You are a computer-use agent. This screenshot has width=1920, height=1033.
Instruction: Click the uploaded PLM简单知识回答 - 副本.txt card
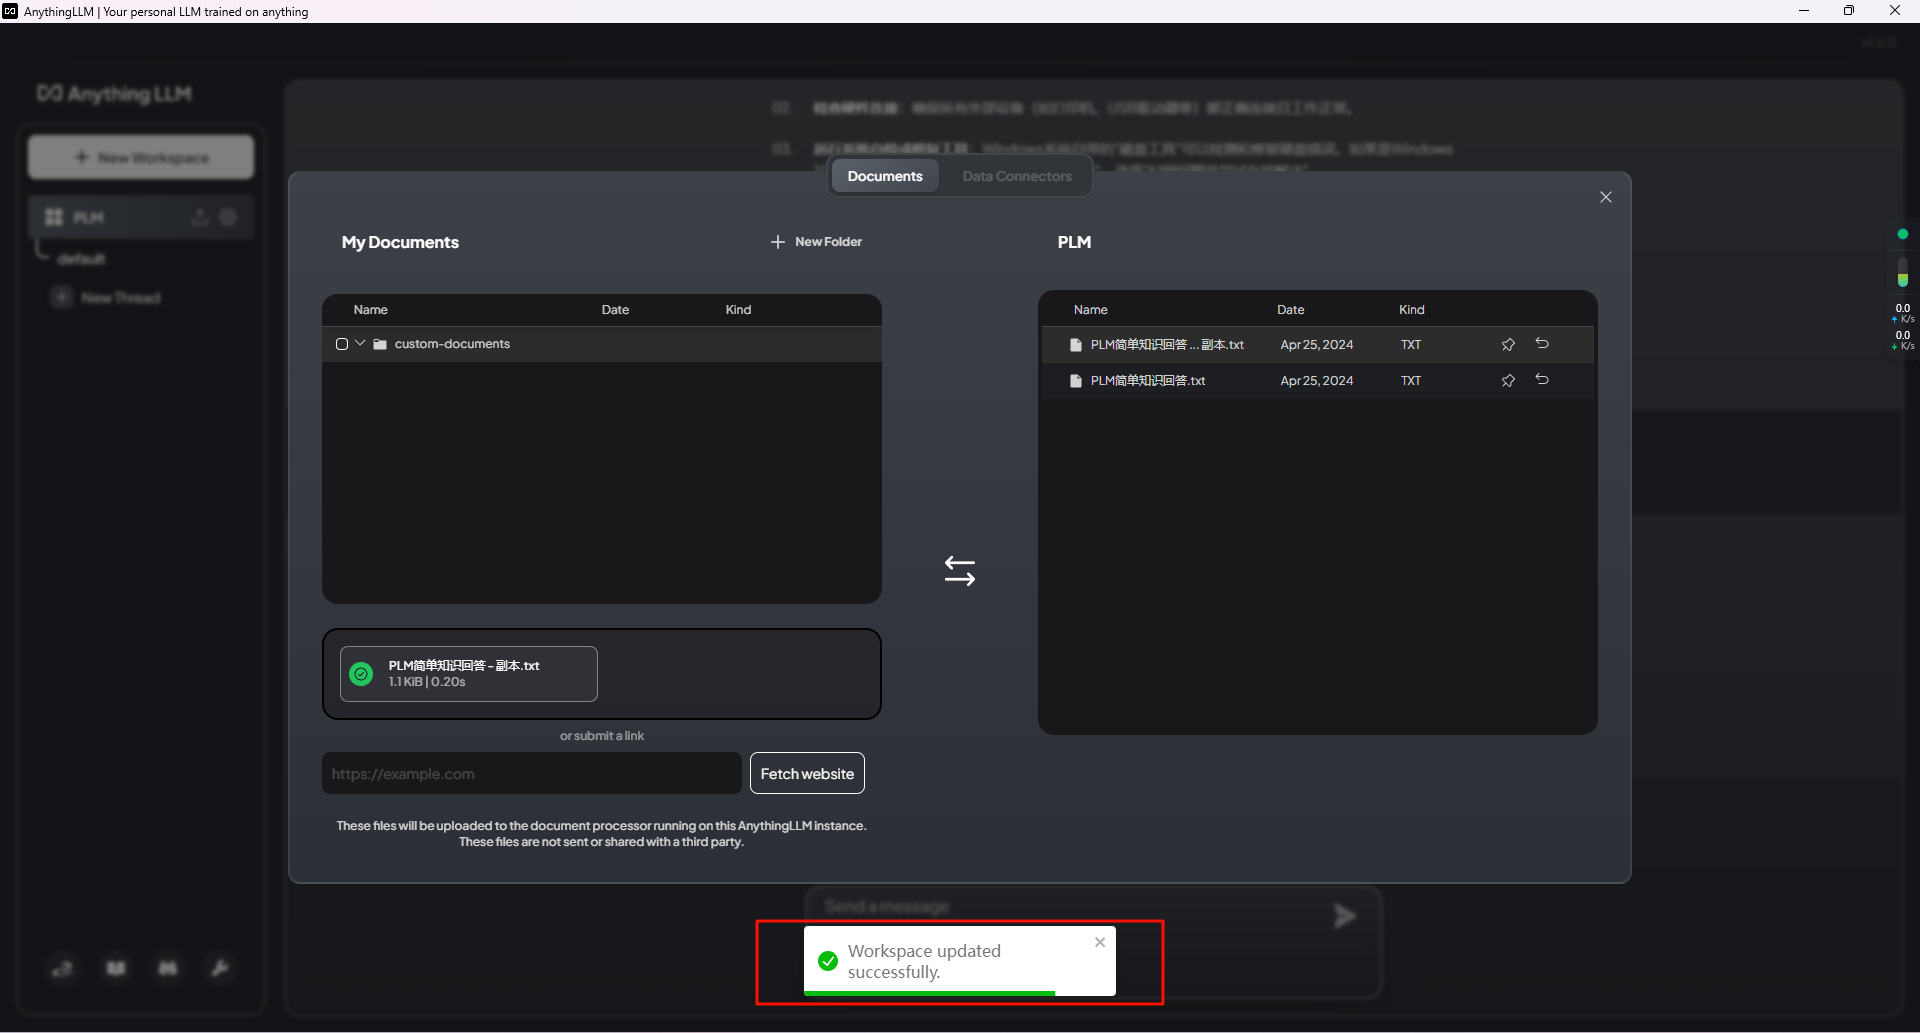469,674
